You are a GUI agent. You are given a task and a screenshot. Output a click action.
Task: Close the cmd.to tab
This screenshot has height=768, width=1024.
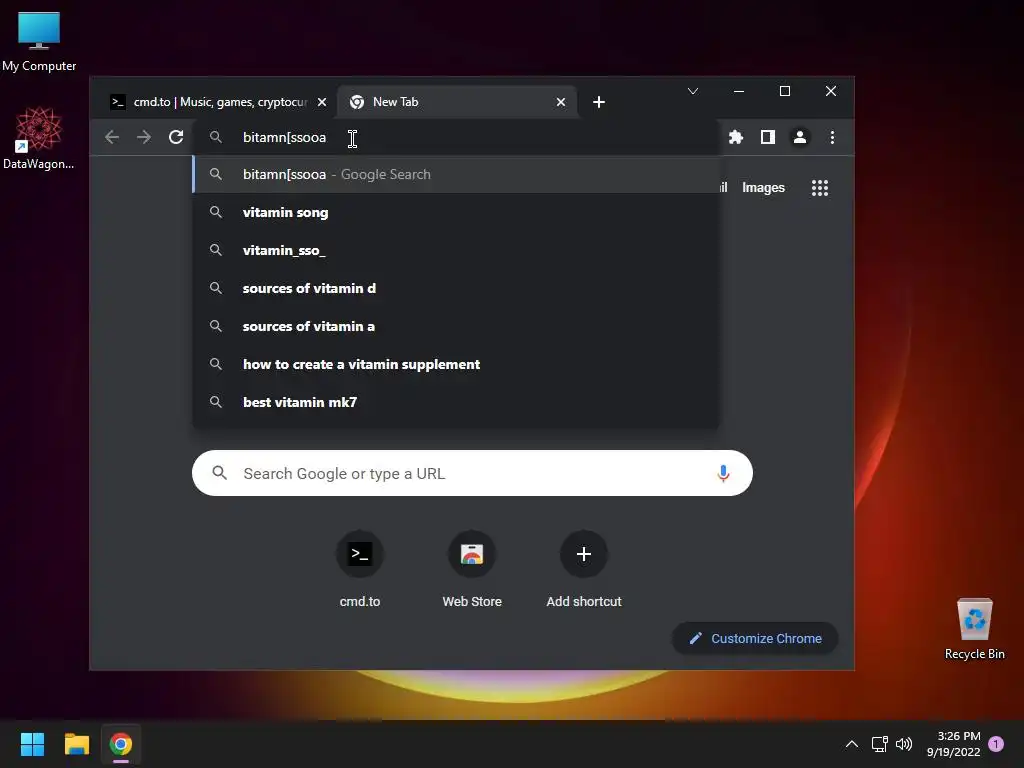pyautogui.click(x=322, y=102)
